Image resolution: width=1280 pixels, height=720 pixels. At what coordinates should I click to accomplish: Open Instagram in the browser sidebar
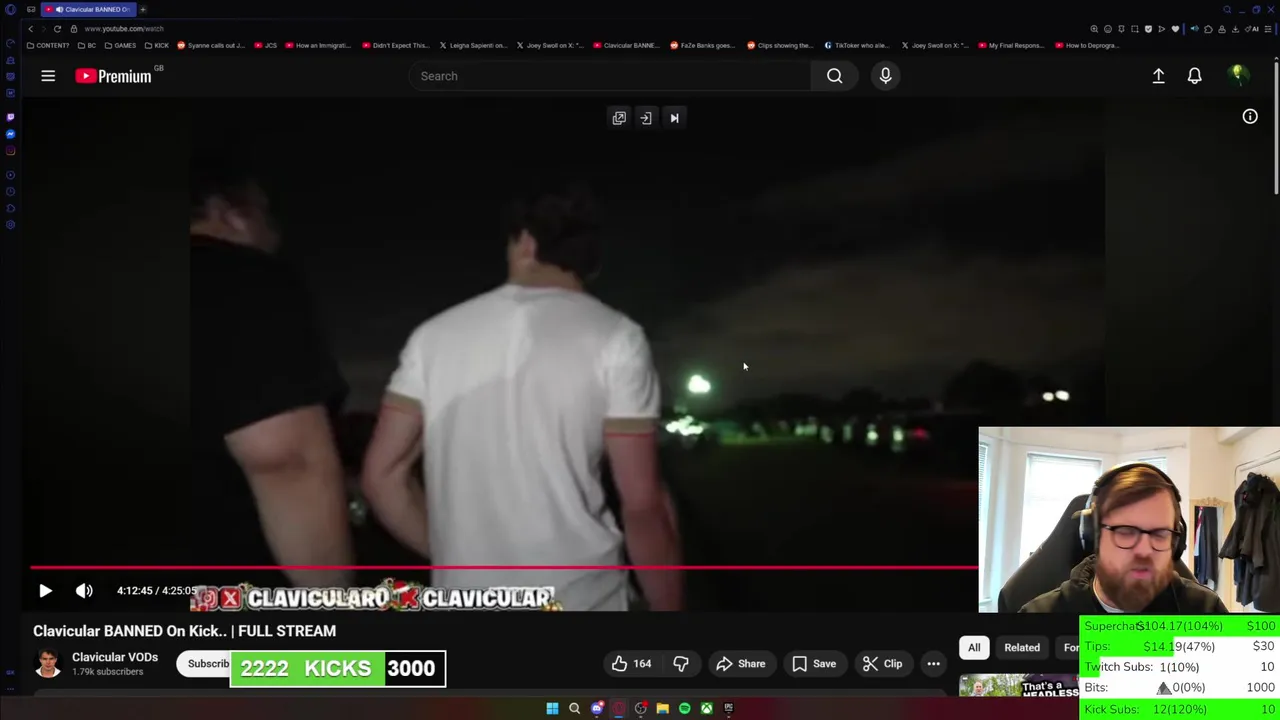[x=10, y=151]
